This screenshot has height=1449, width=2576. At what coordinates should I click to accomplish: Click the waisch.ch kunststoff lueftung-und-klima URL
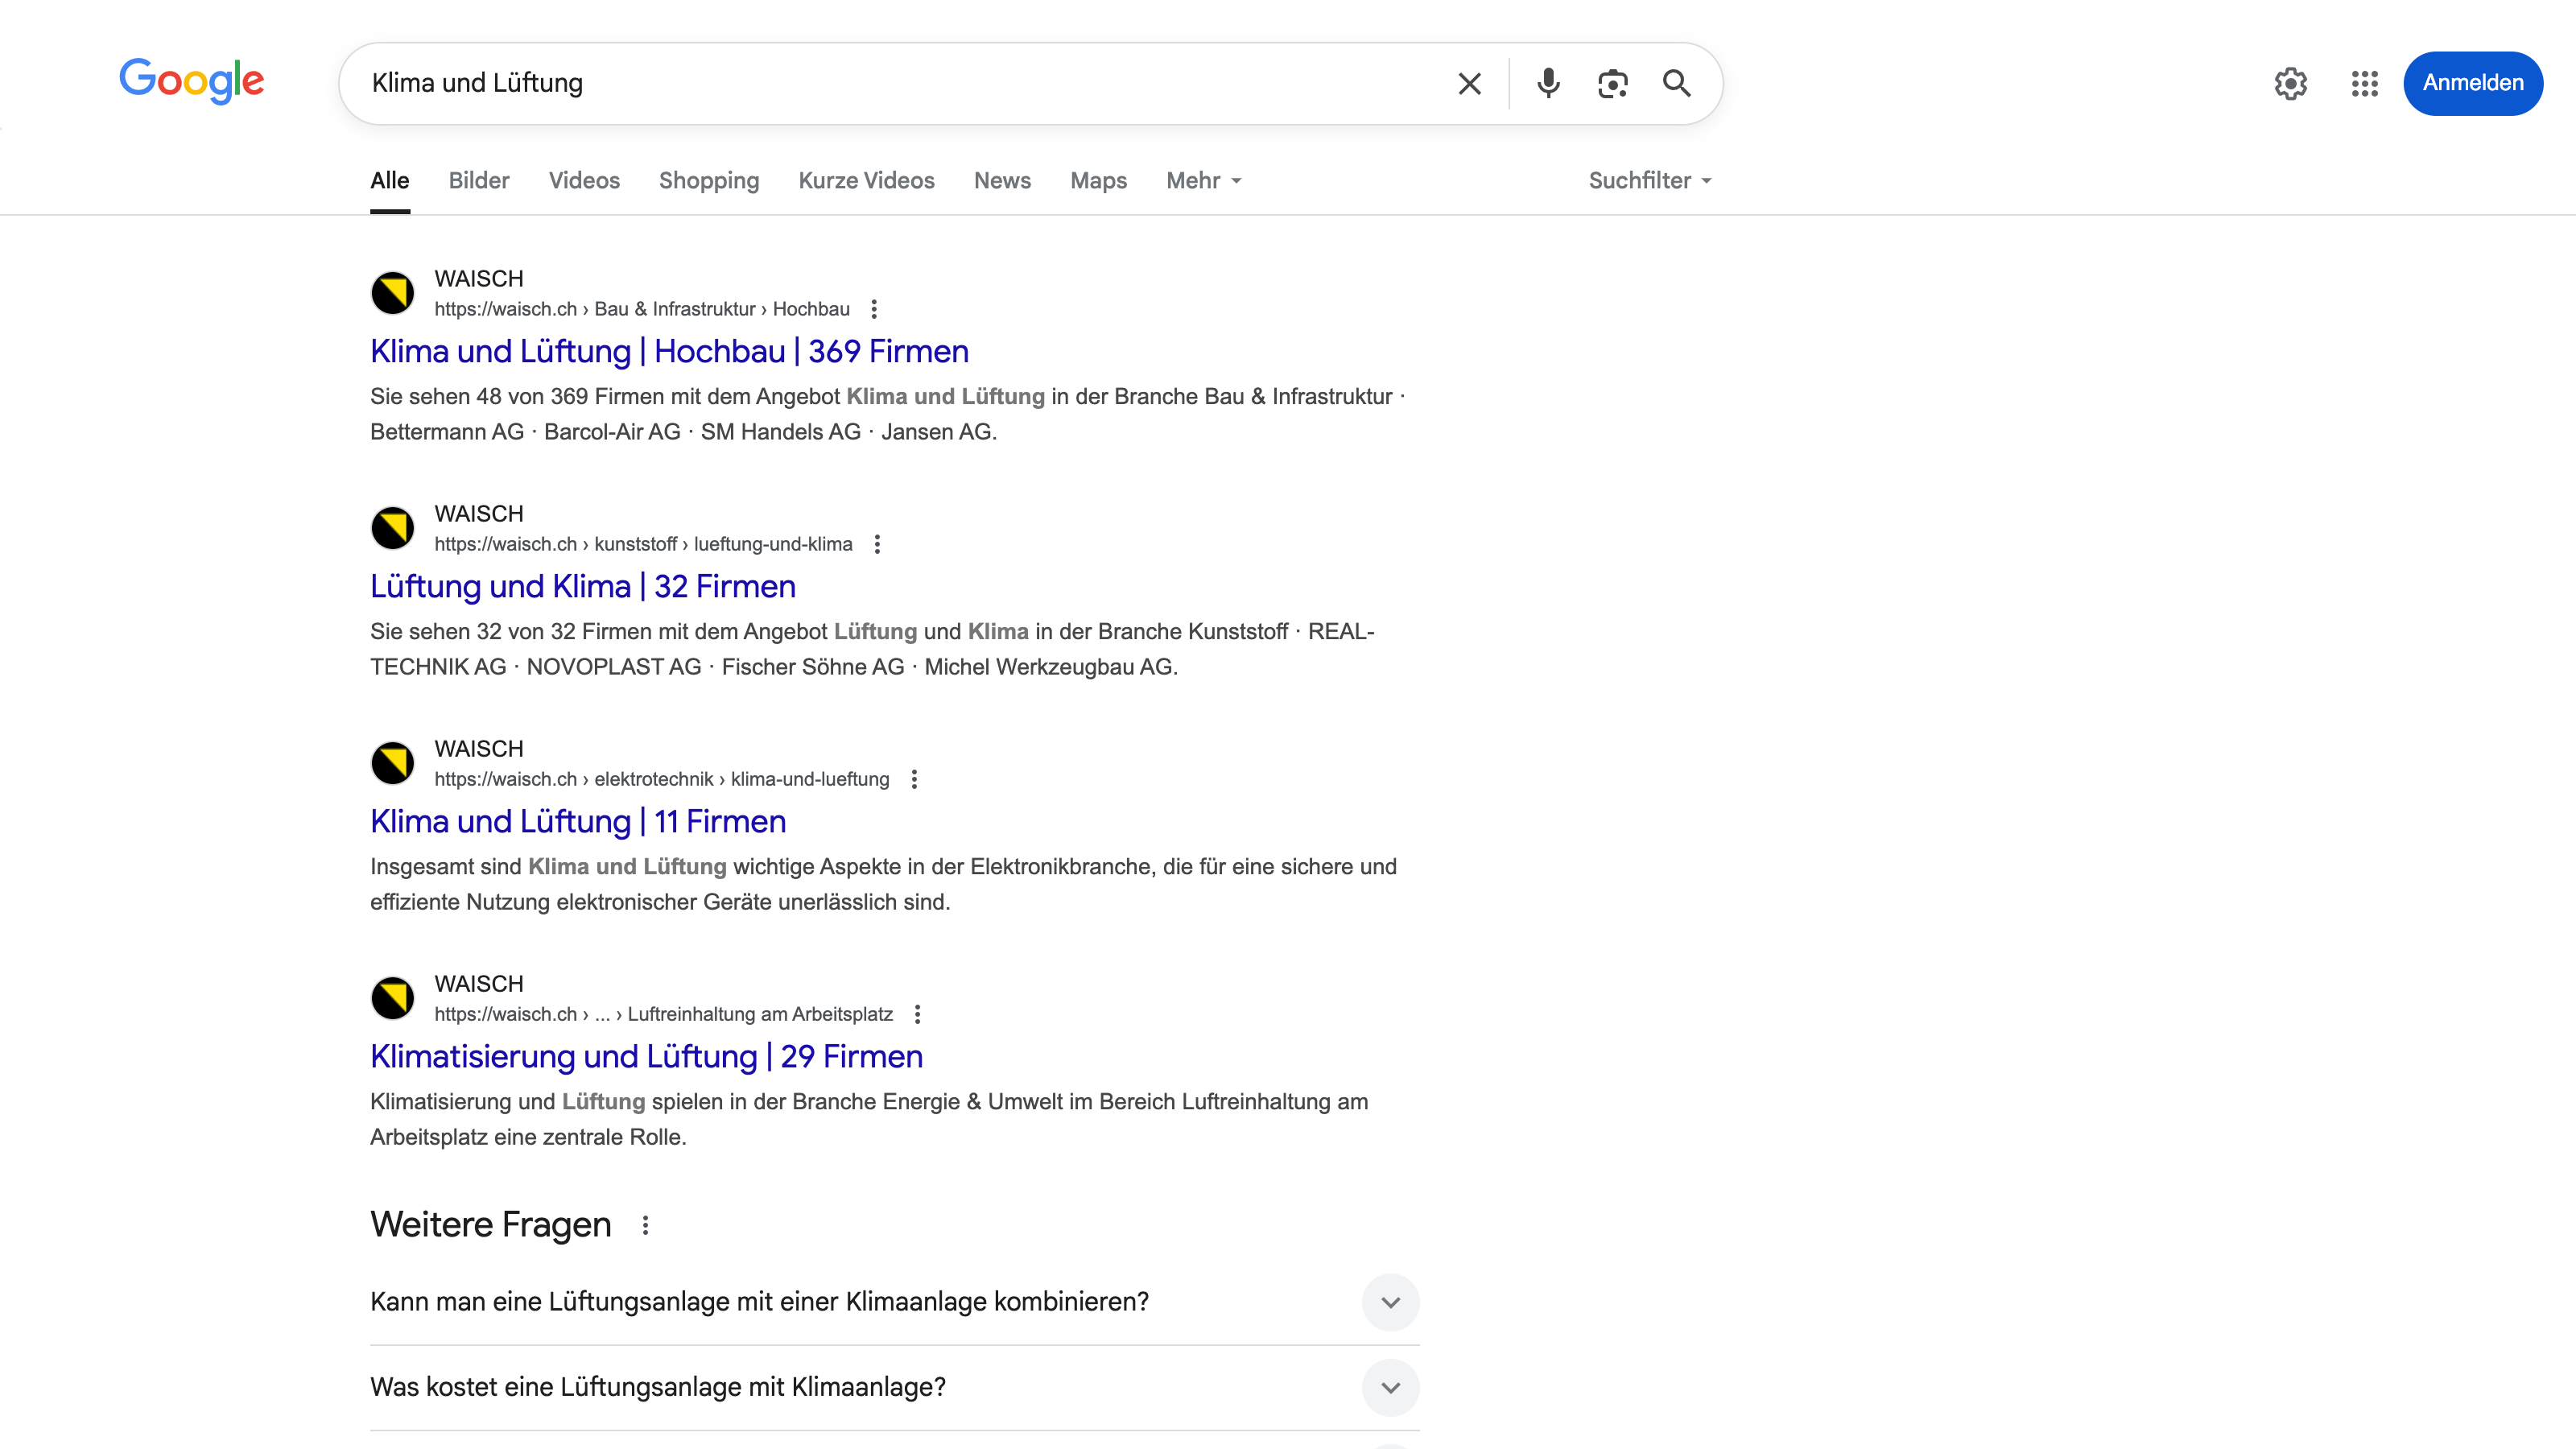point(643,544)
